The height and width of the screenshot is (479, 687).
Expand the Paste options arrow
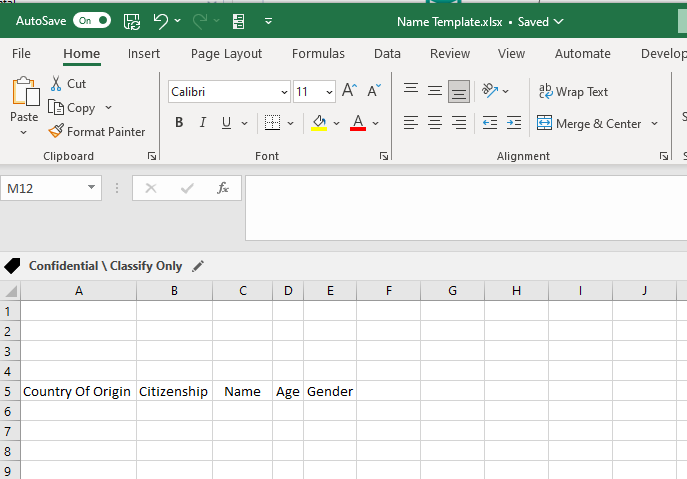tap(24, 132)
